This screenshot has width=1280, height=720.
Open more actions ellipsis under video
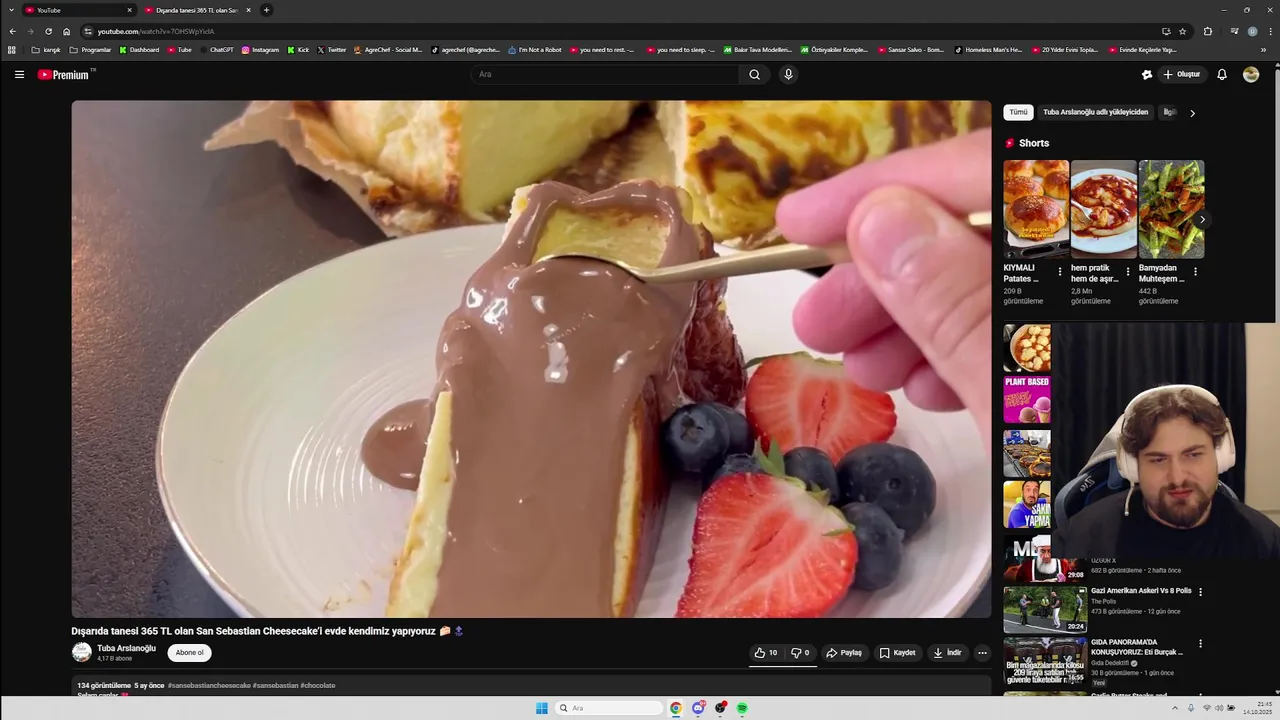(982, 653)
